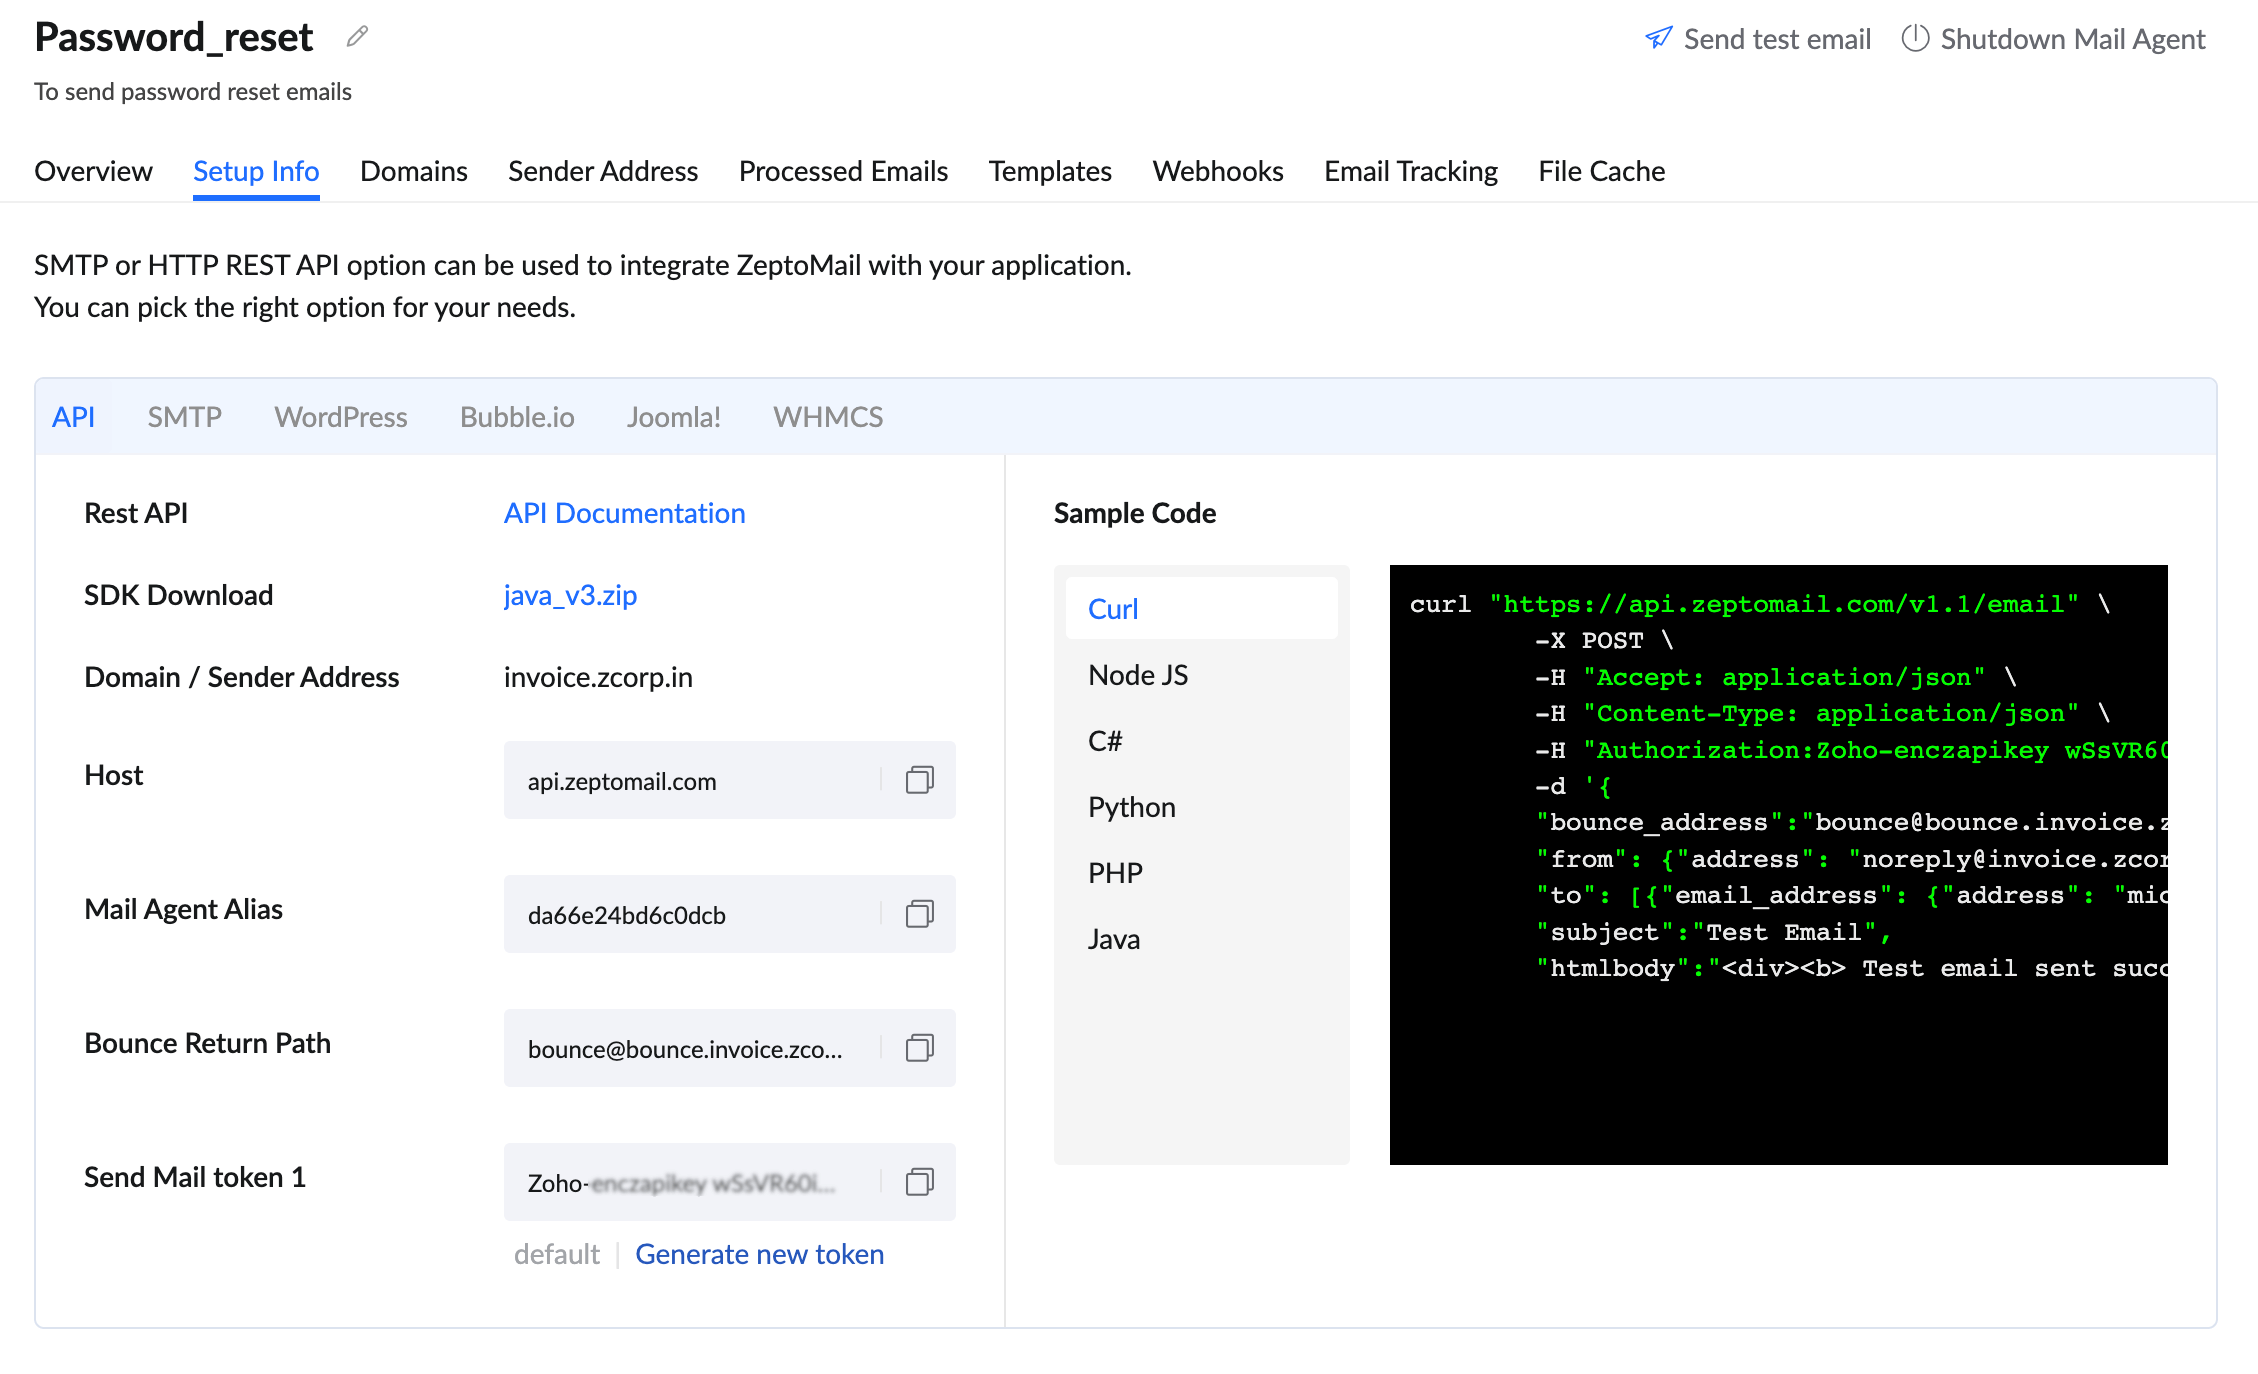
Task: Click the paper plane Send test email icon
Action: tap(1658, 38)
